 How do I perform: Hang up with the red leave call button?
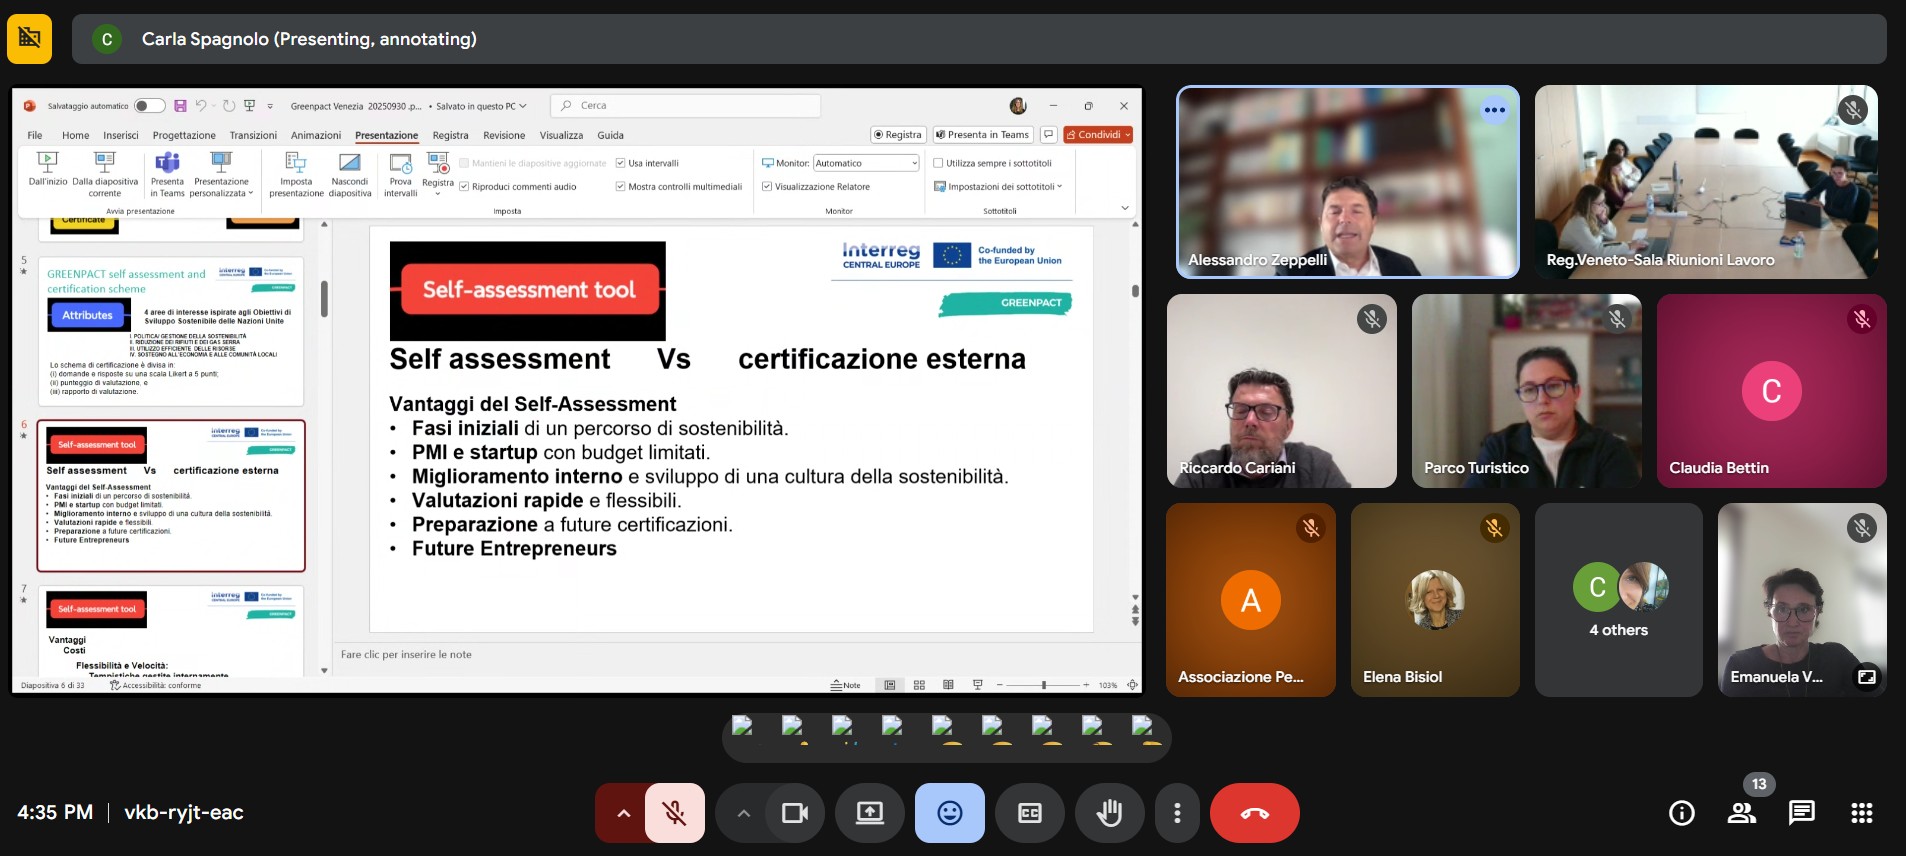pos(1254,813)
